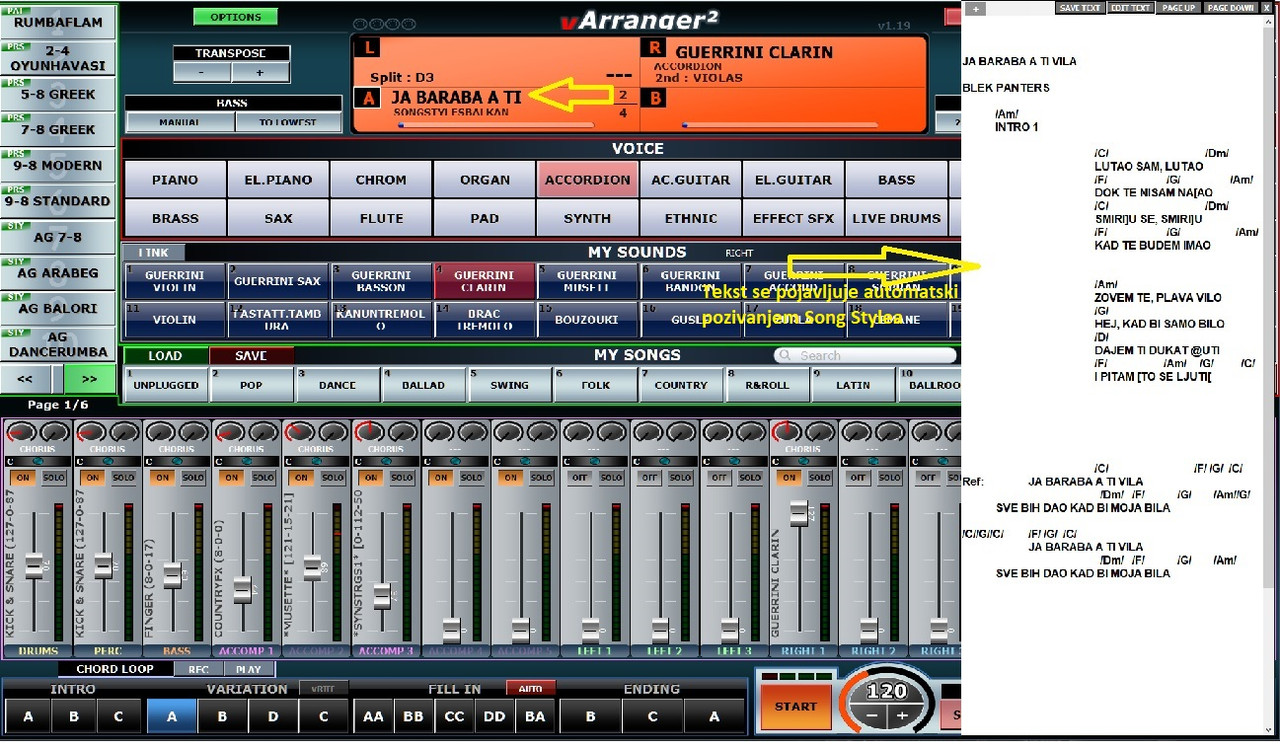Screen dimensions: 1280x745
Task: Trigger INTRO B
Action: coord(73,716)
